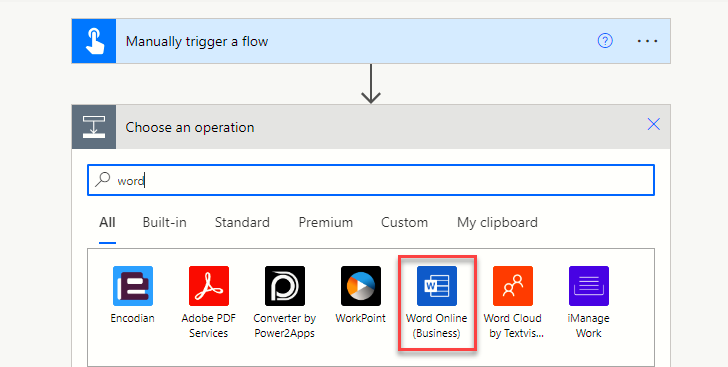Open help for Manually trigger a flow
Viewport: 728px width, 367px height.
[x=605, y=41]
